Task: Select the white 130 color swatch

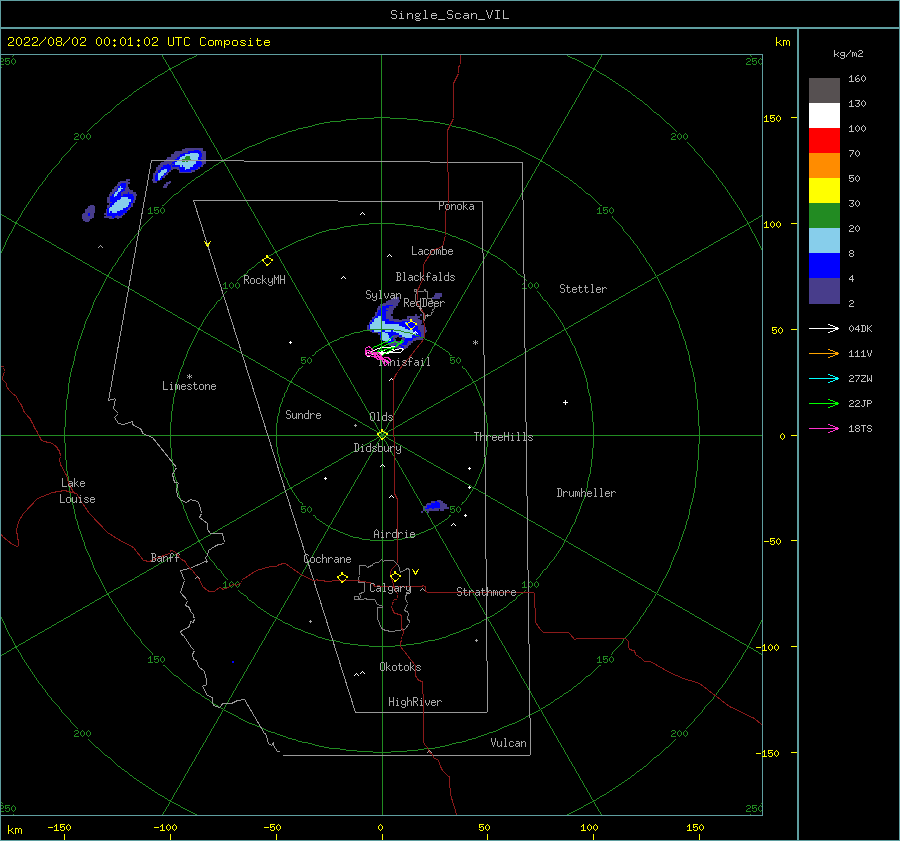Action: click(824, 115)
